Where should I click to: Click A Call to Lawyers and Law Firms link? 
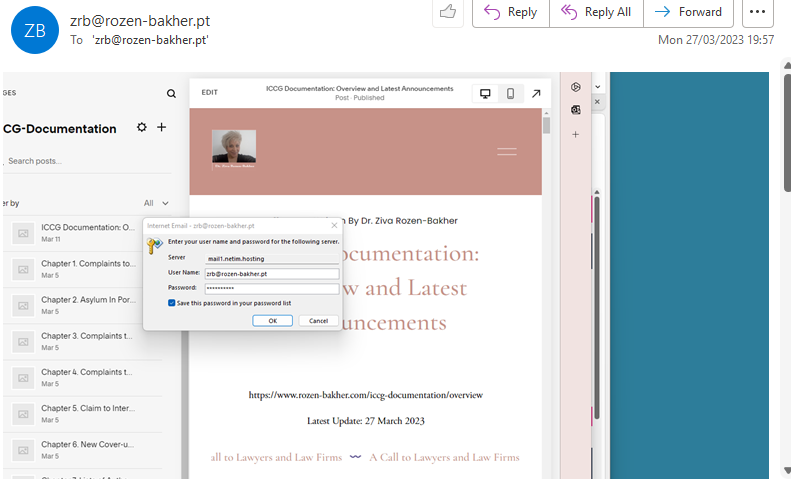[x=444, y=457]
